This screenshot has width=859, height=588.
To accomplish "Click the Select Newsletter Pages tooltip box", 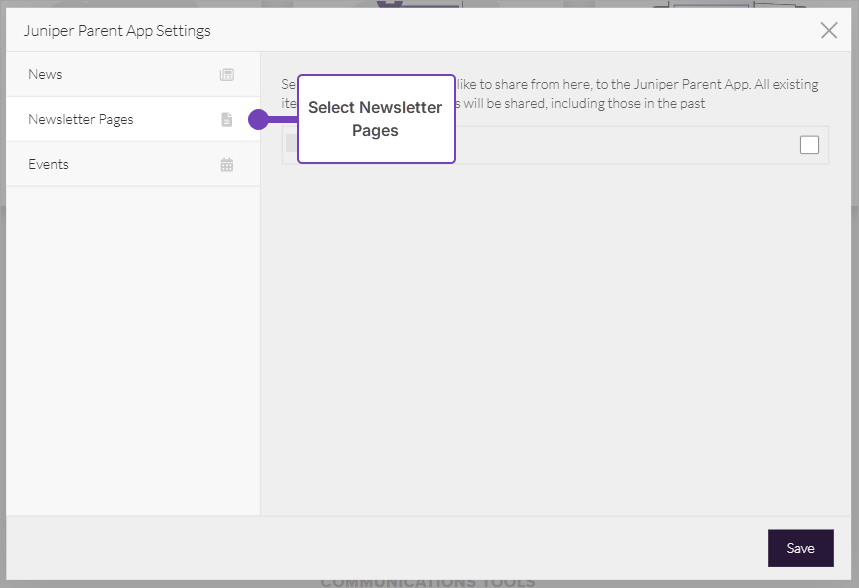I will tap(376, 119).
